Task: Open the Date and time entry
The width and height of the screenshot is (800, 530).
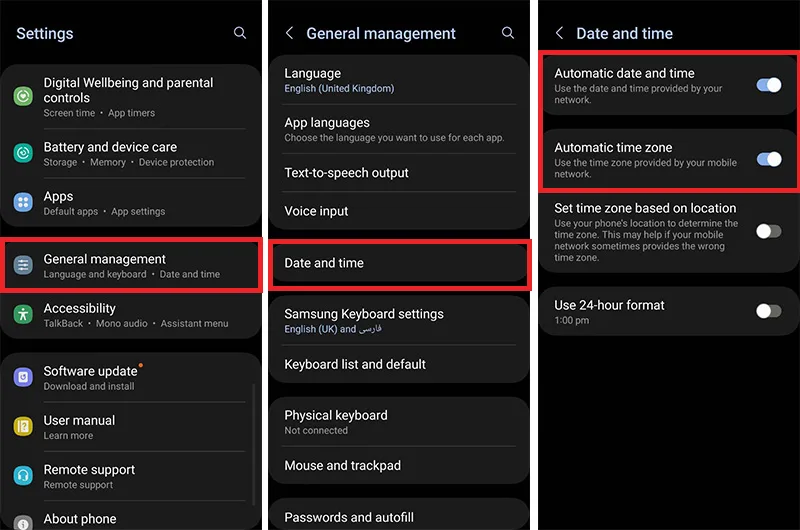Action: pyautogui.click(x=399, y=263)
